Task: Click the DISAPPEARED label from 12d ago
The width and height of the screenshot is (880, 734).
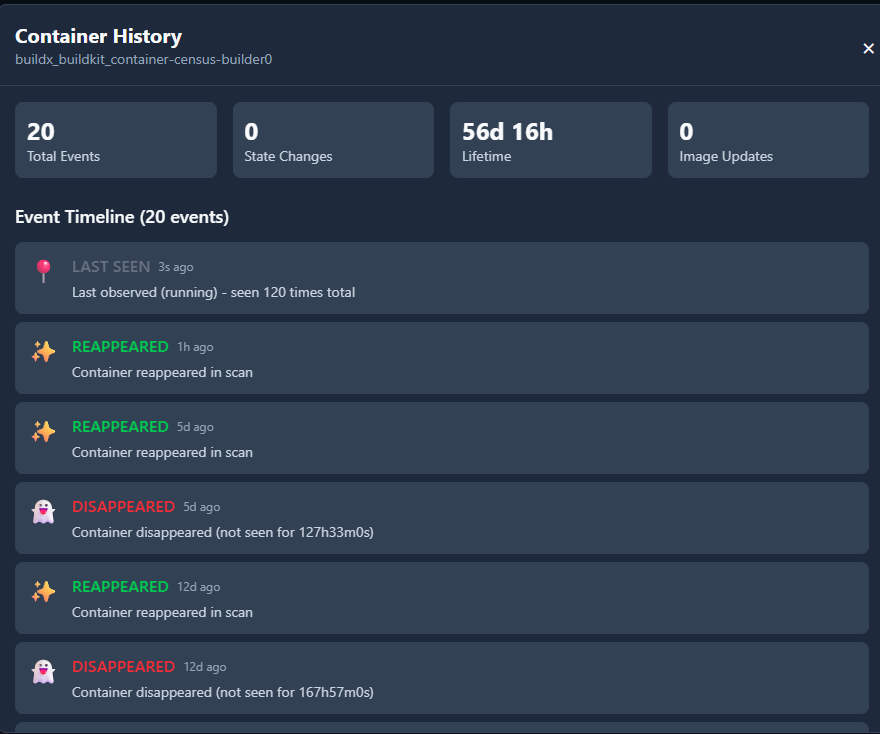Action: [x=123, y=667]
